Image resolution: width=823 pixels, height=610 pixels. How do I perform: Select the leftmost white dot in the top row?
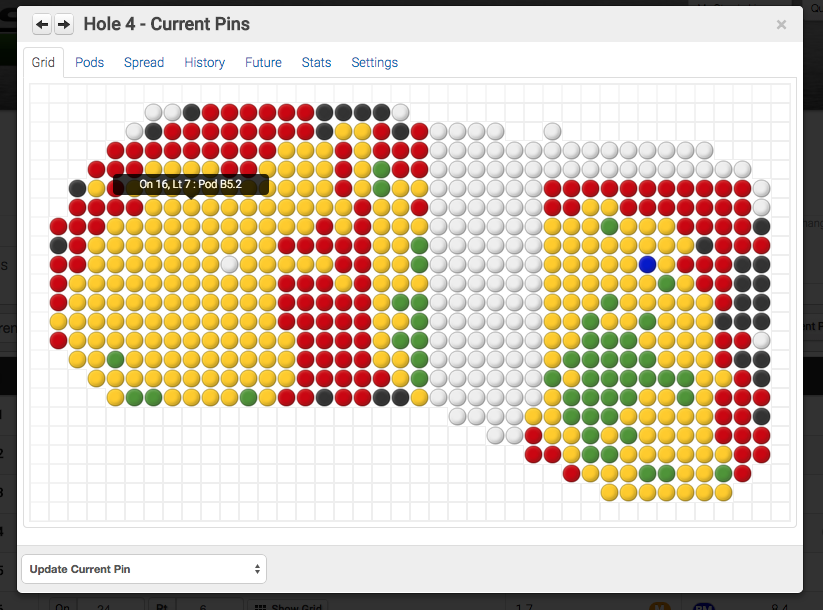pos(153,112)
